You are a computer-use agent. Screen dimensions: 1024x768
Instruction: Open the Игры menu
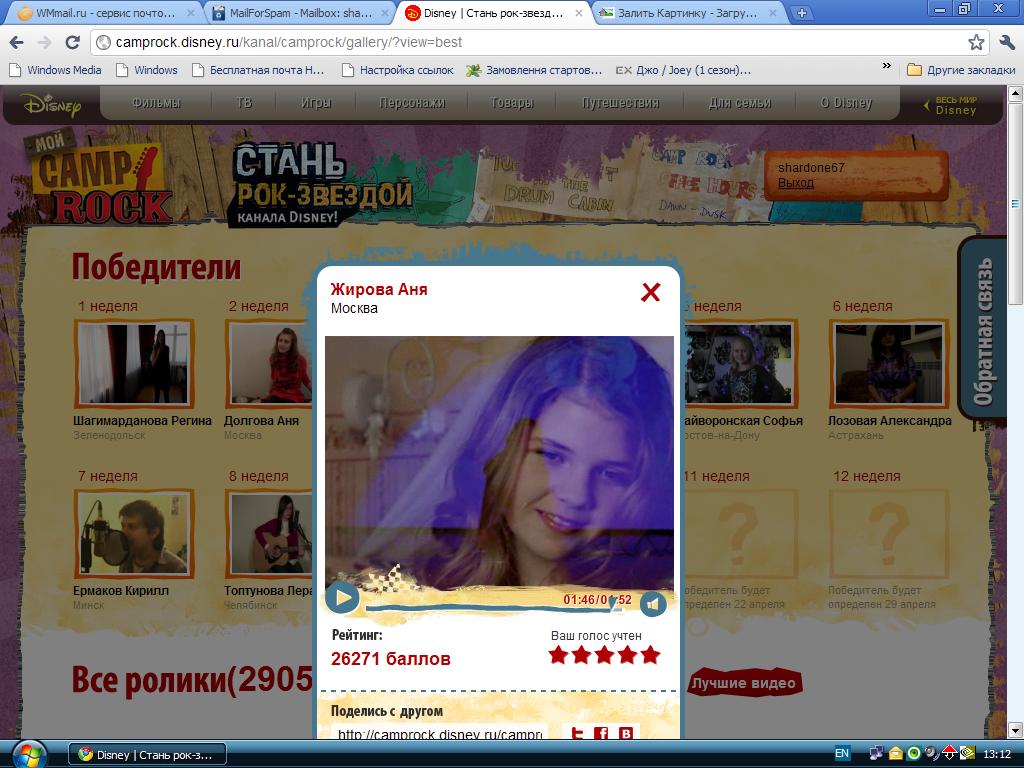click(316, 103)
